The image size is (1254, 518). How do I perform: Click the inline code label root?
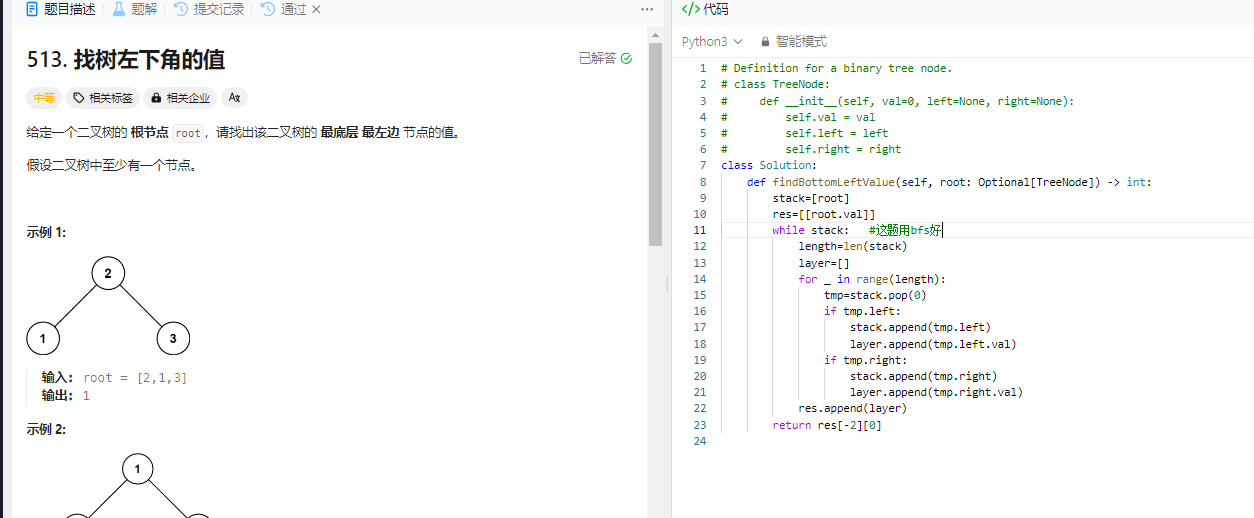pos(188,132)
